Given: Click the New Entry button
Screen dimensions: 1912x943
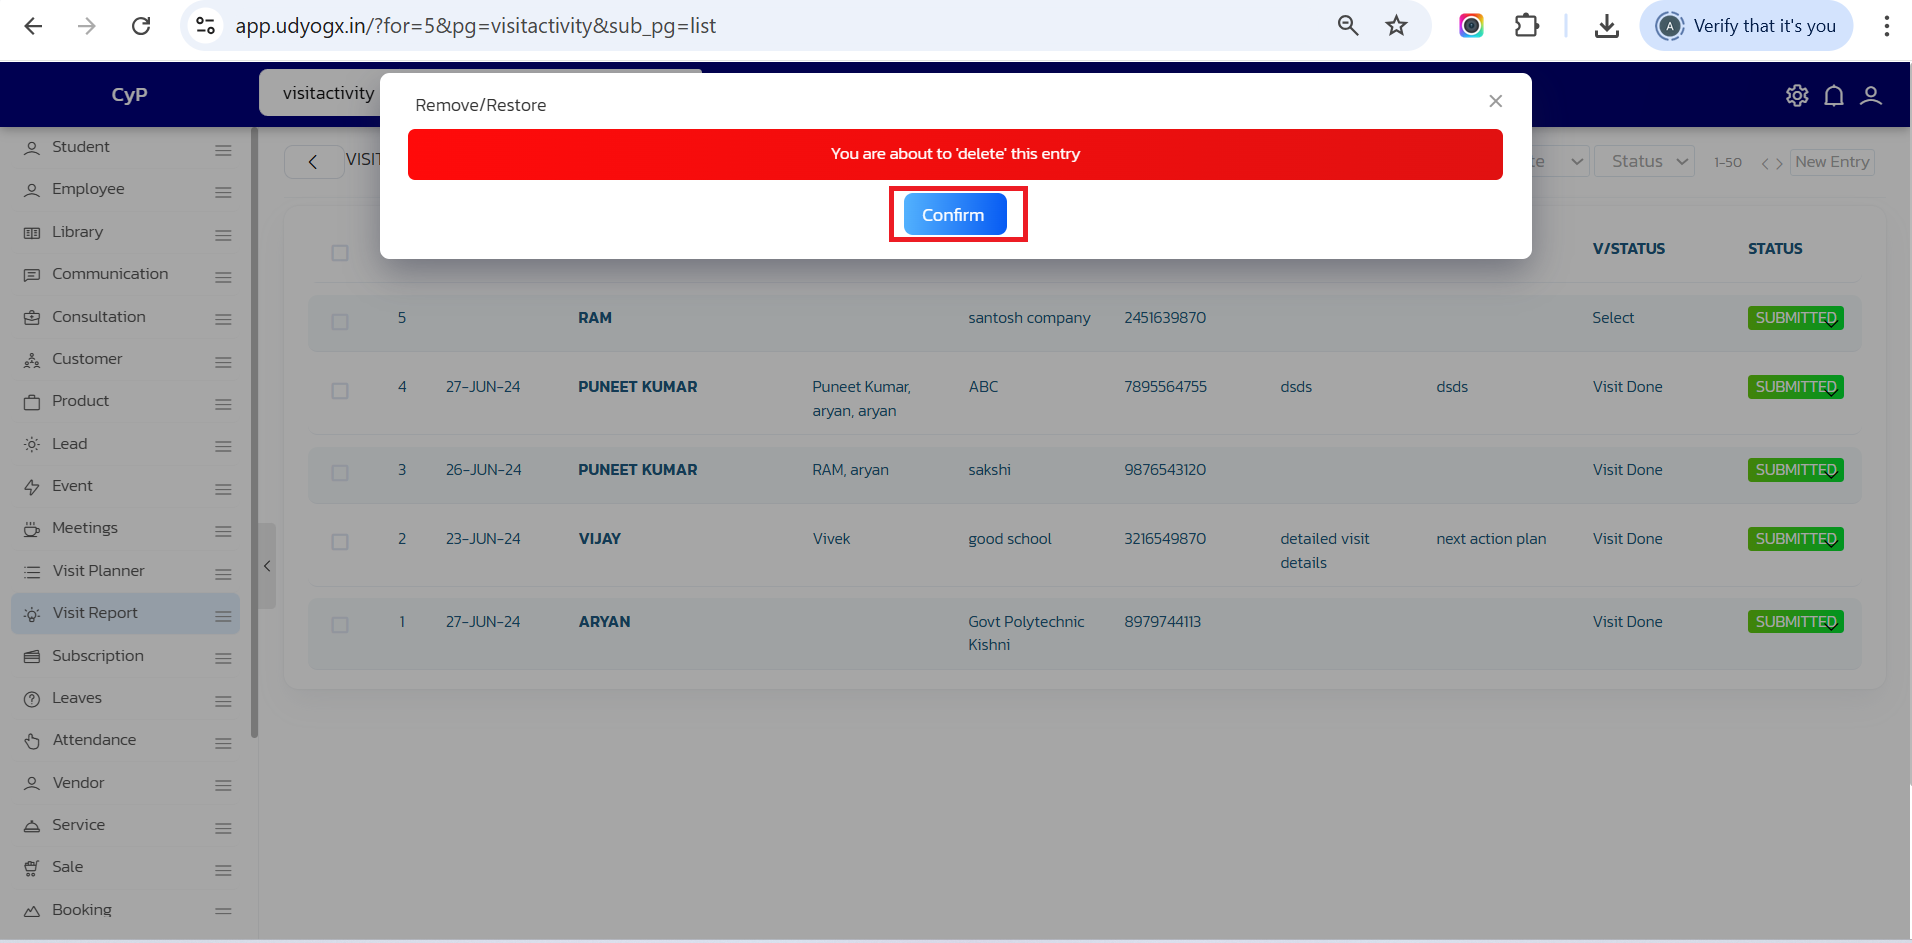Looking at the screenshot, I should tap(1831, 162).
